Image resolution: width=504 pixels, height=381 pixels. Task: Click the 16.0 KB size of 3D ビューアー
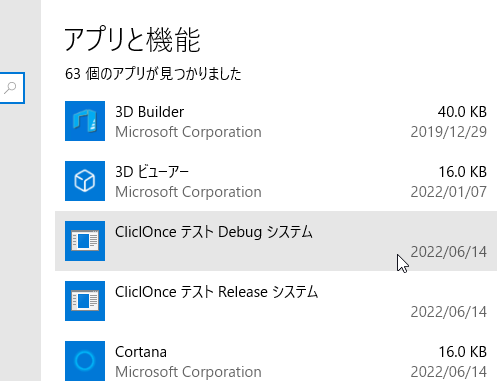(463, 172)
